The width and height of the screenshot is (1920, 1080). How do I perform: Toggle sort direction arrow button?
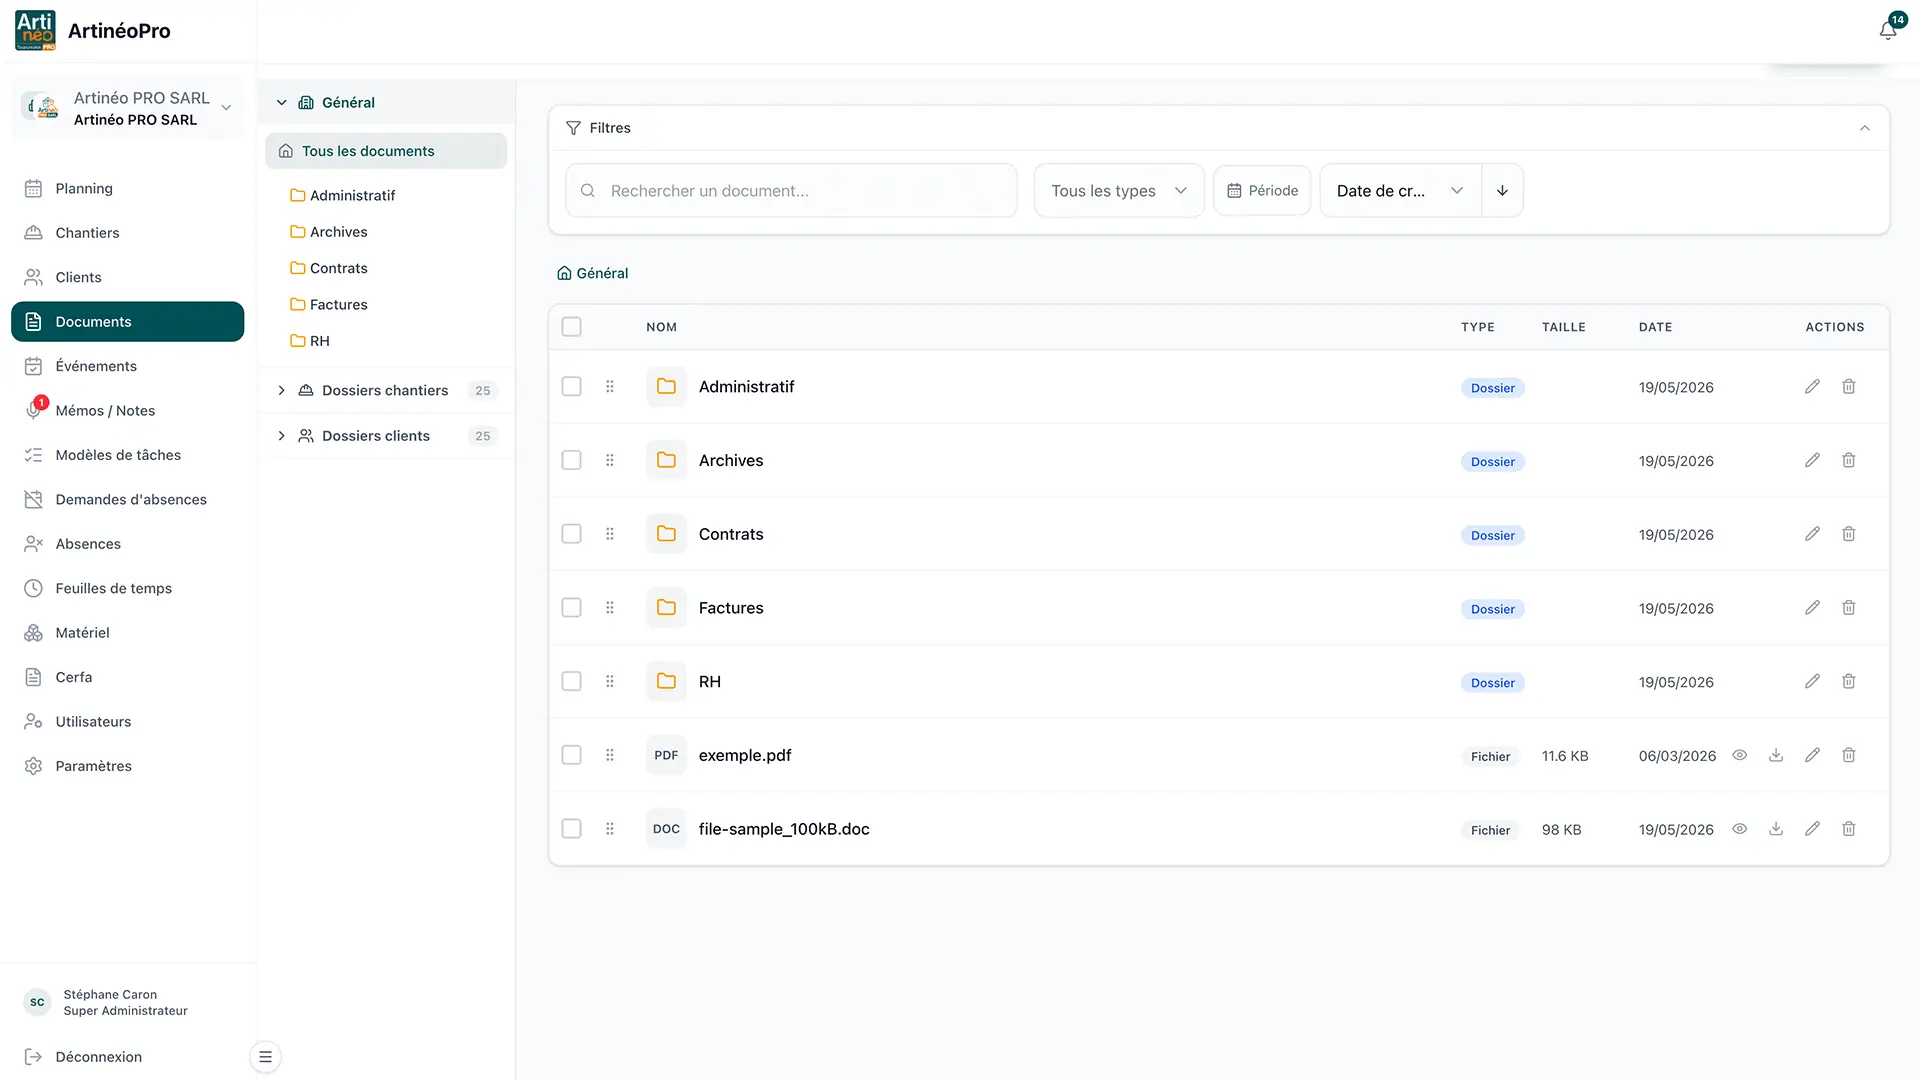click(1502, 190)
